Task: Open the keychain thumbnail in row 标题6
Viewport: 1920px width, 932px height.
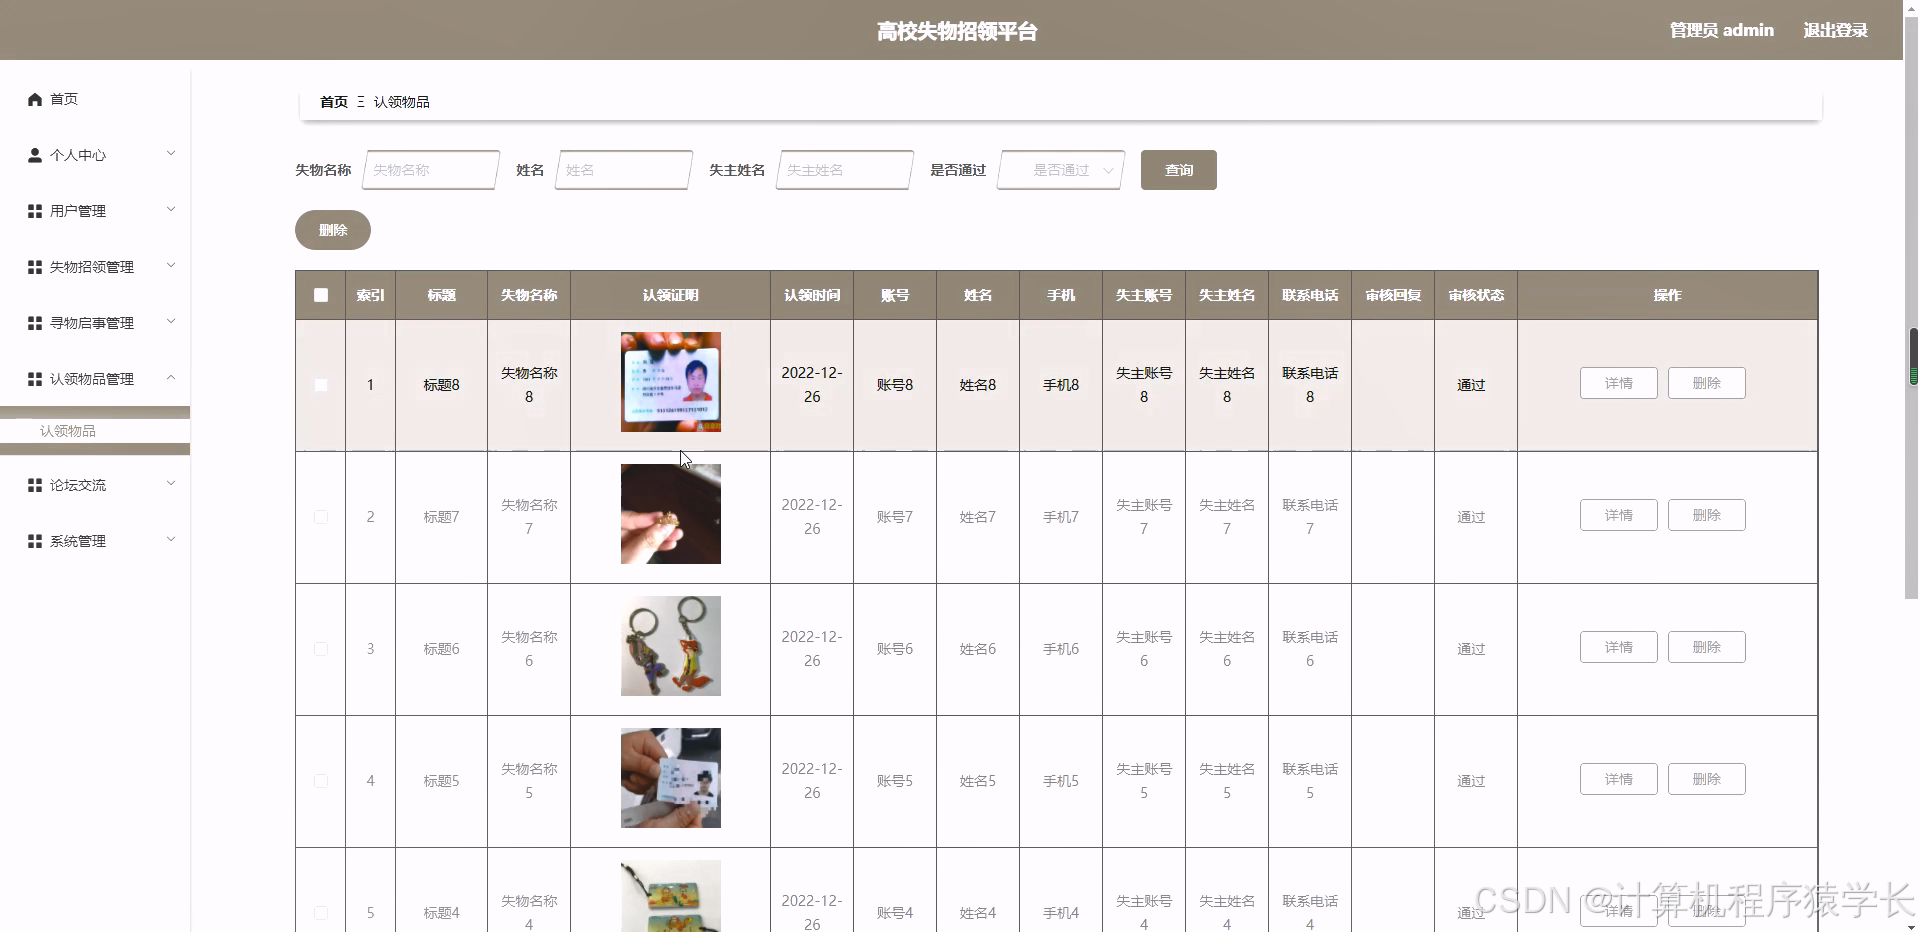Action: coord(671,646)
